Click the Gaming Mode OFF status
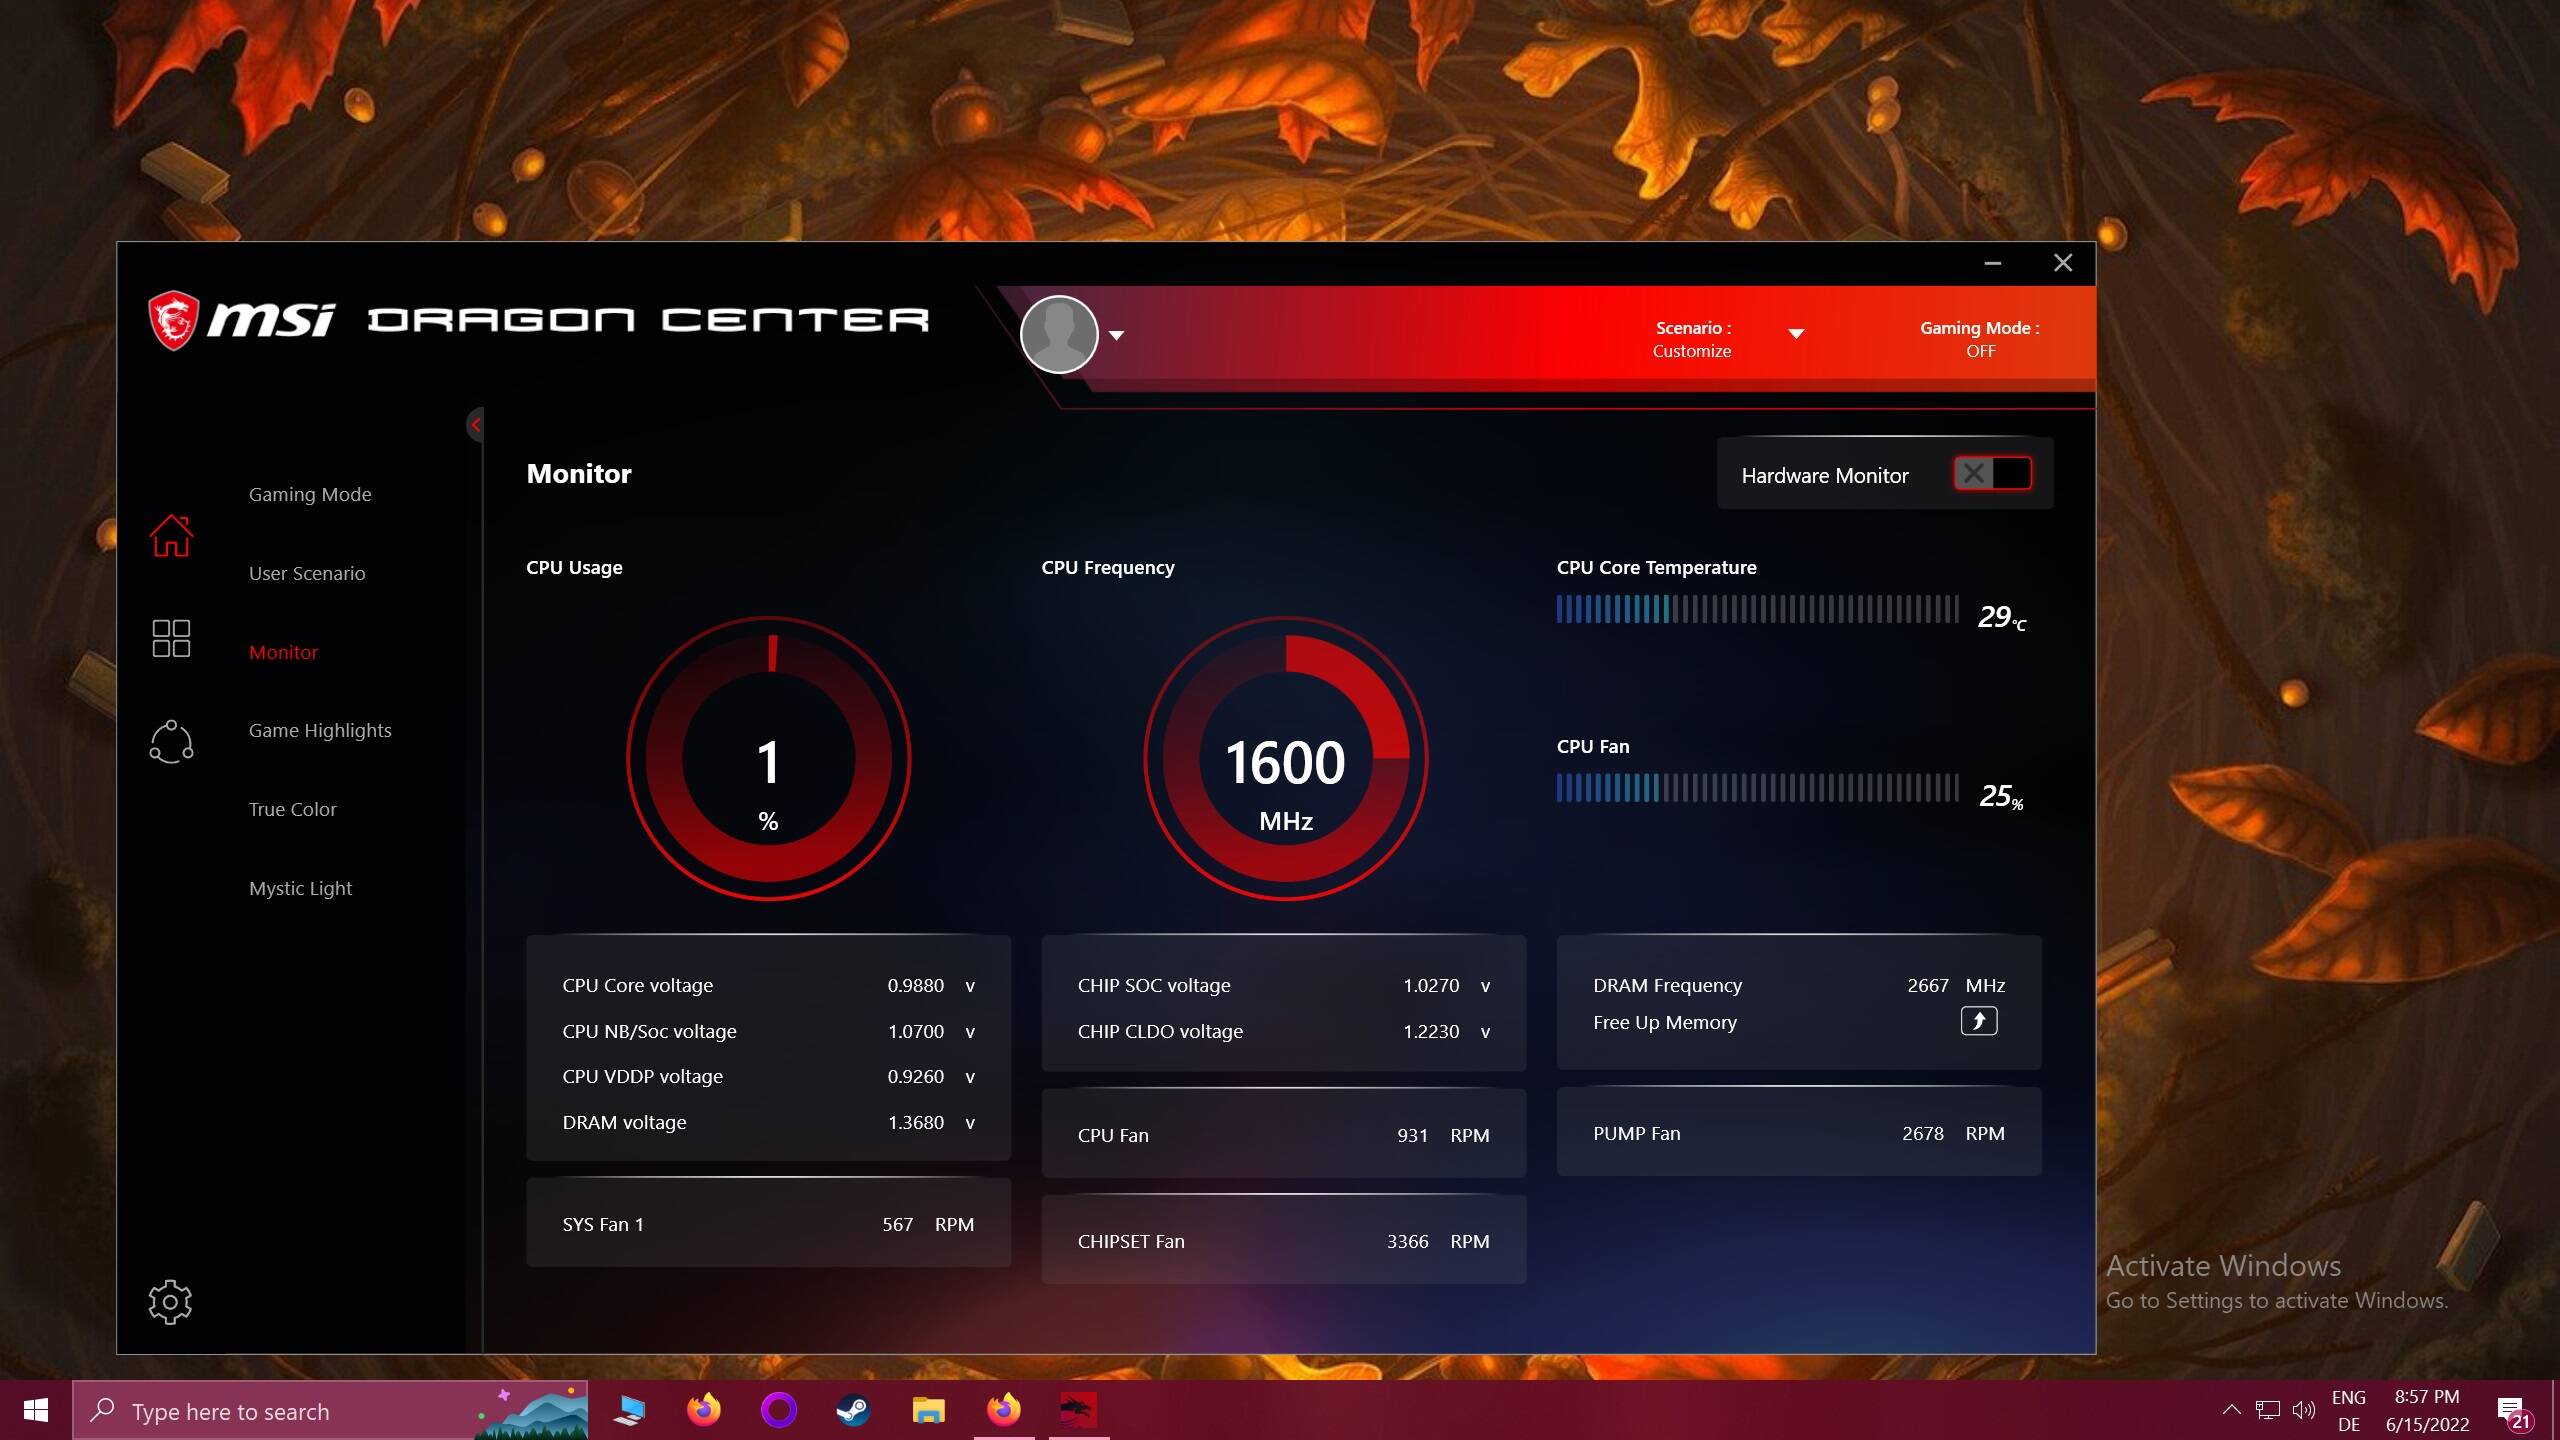Viewport: 2560px width, 1440px height. click(x=1979, y=339)
